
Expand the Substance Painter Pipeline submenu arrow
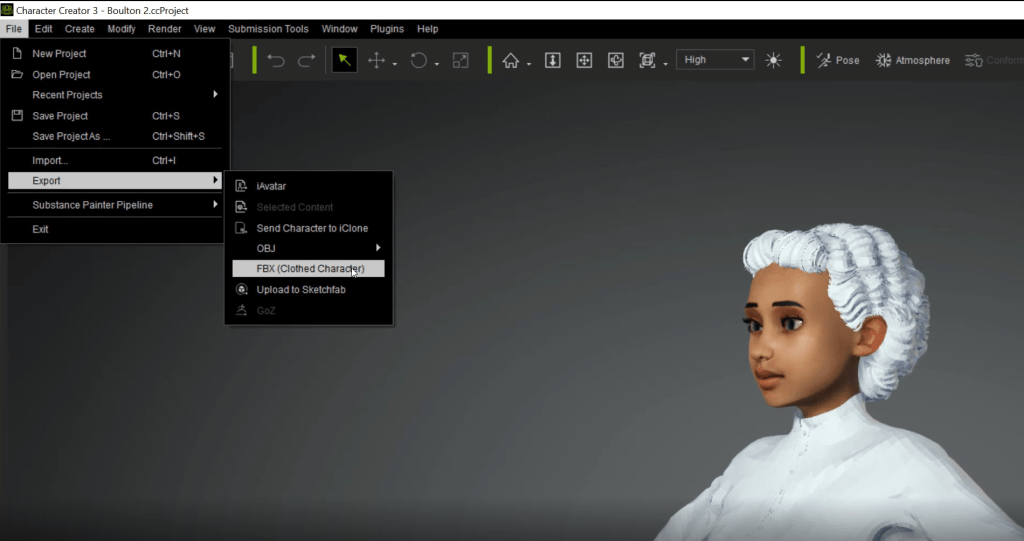pyautogui.click(x=215, y=204)
